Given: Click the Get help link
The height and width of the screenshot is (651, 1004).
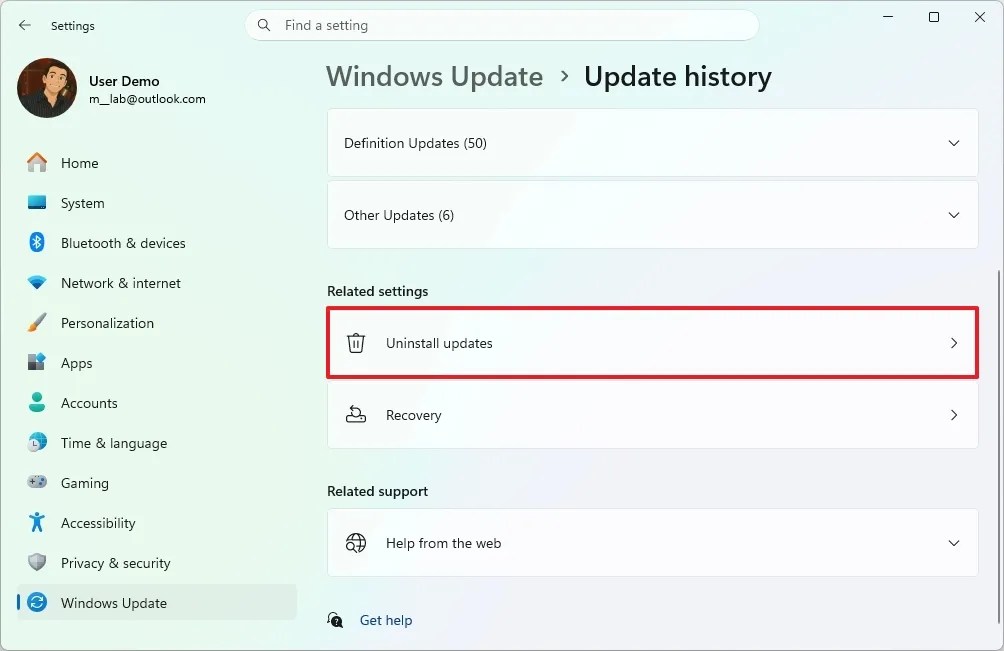Looking at the screenshot, I should coord(386,620).
